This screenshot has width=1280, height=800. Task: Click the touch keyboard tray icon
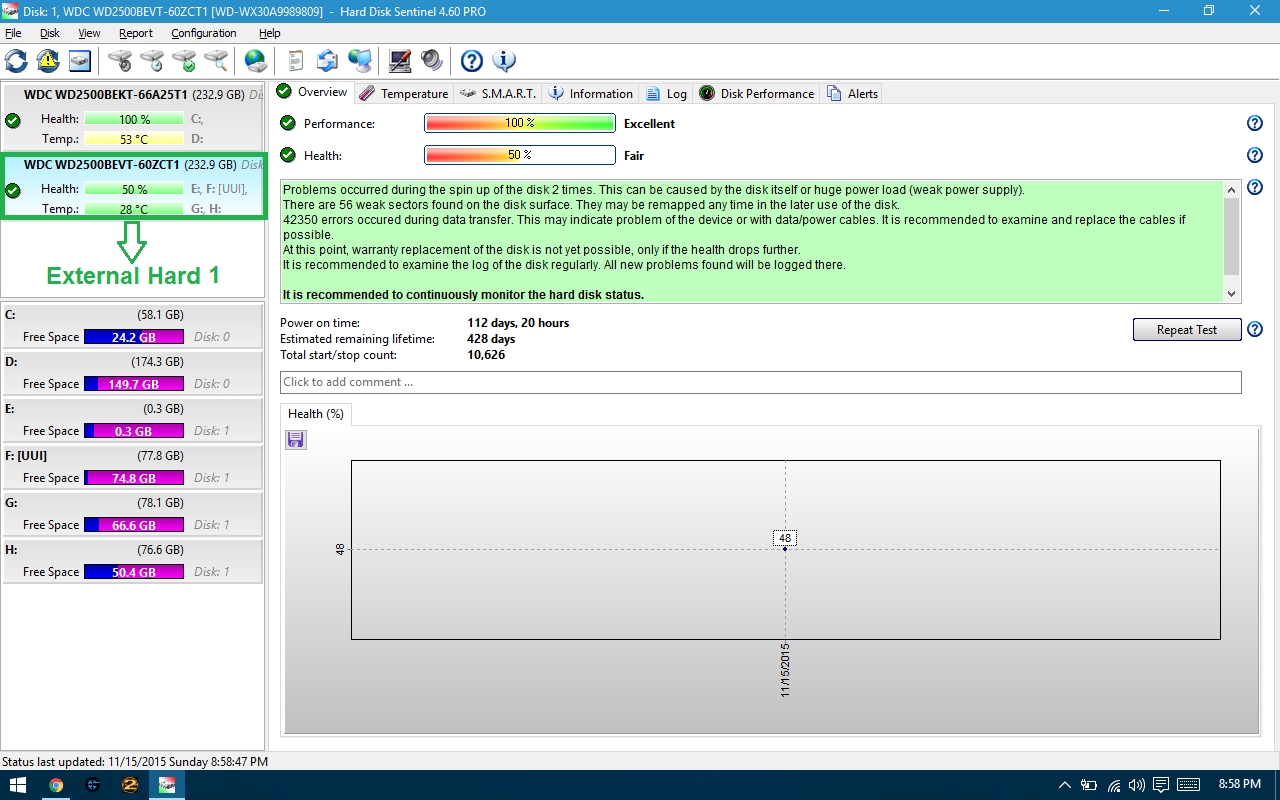coord(1188,785)
